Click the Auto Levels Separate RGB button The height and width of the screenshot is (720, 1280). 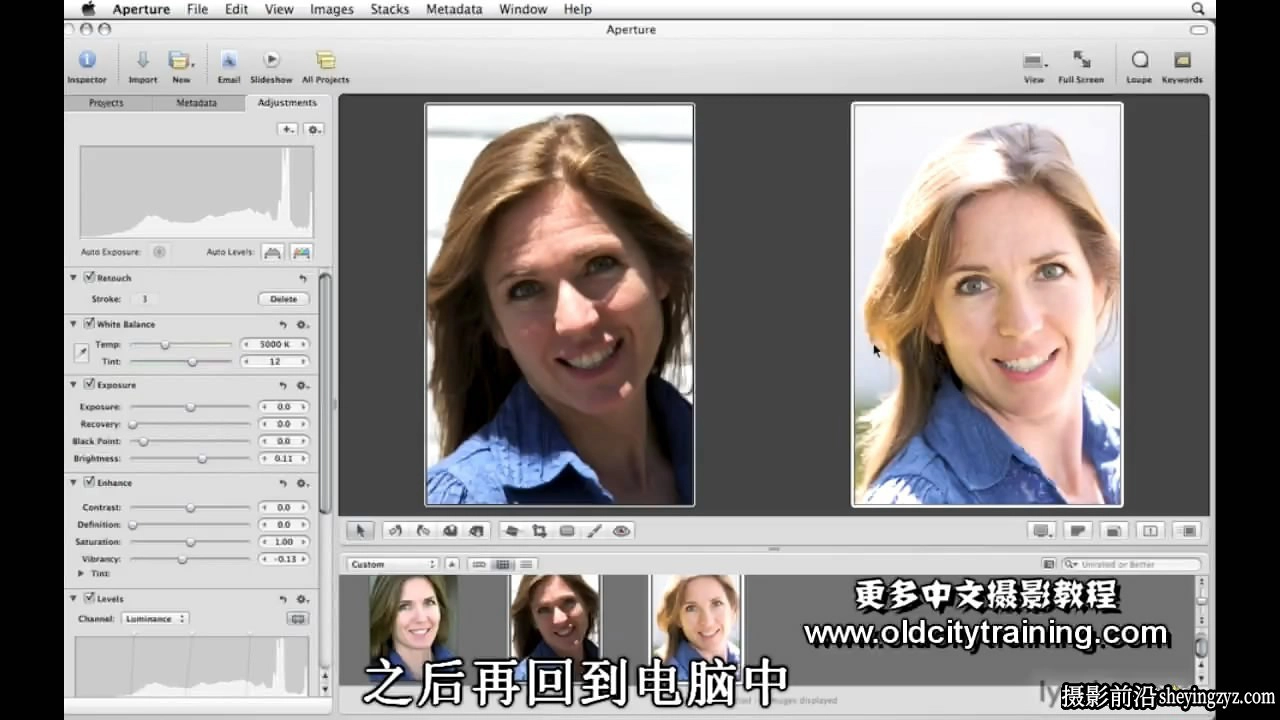click(301, 252)
